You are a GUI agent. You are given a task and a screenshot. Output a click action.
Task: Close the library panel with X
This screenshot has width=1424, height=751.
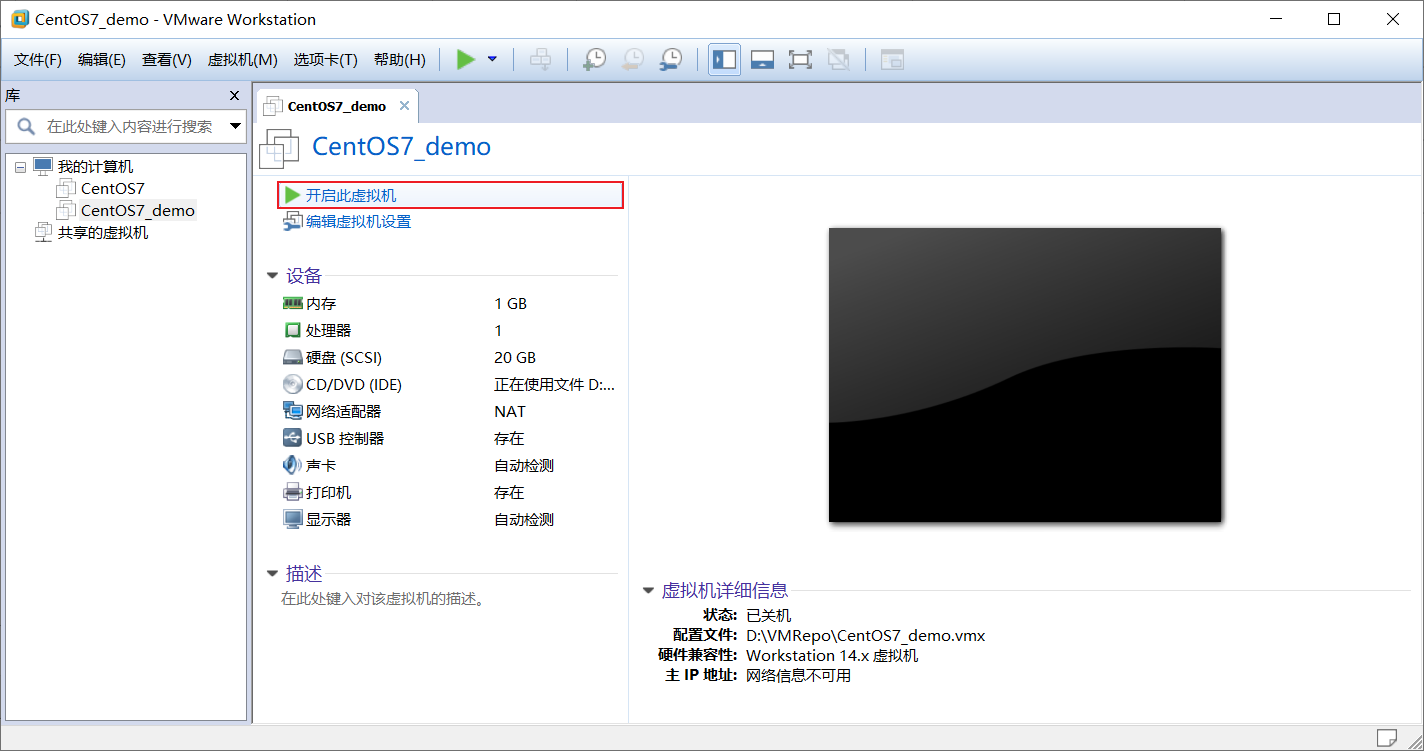point(235,96)
